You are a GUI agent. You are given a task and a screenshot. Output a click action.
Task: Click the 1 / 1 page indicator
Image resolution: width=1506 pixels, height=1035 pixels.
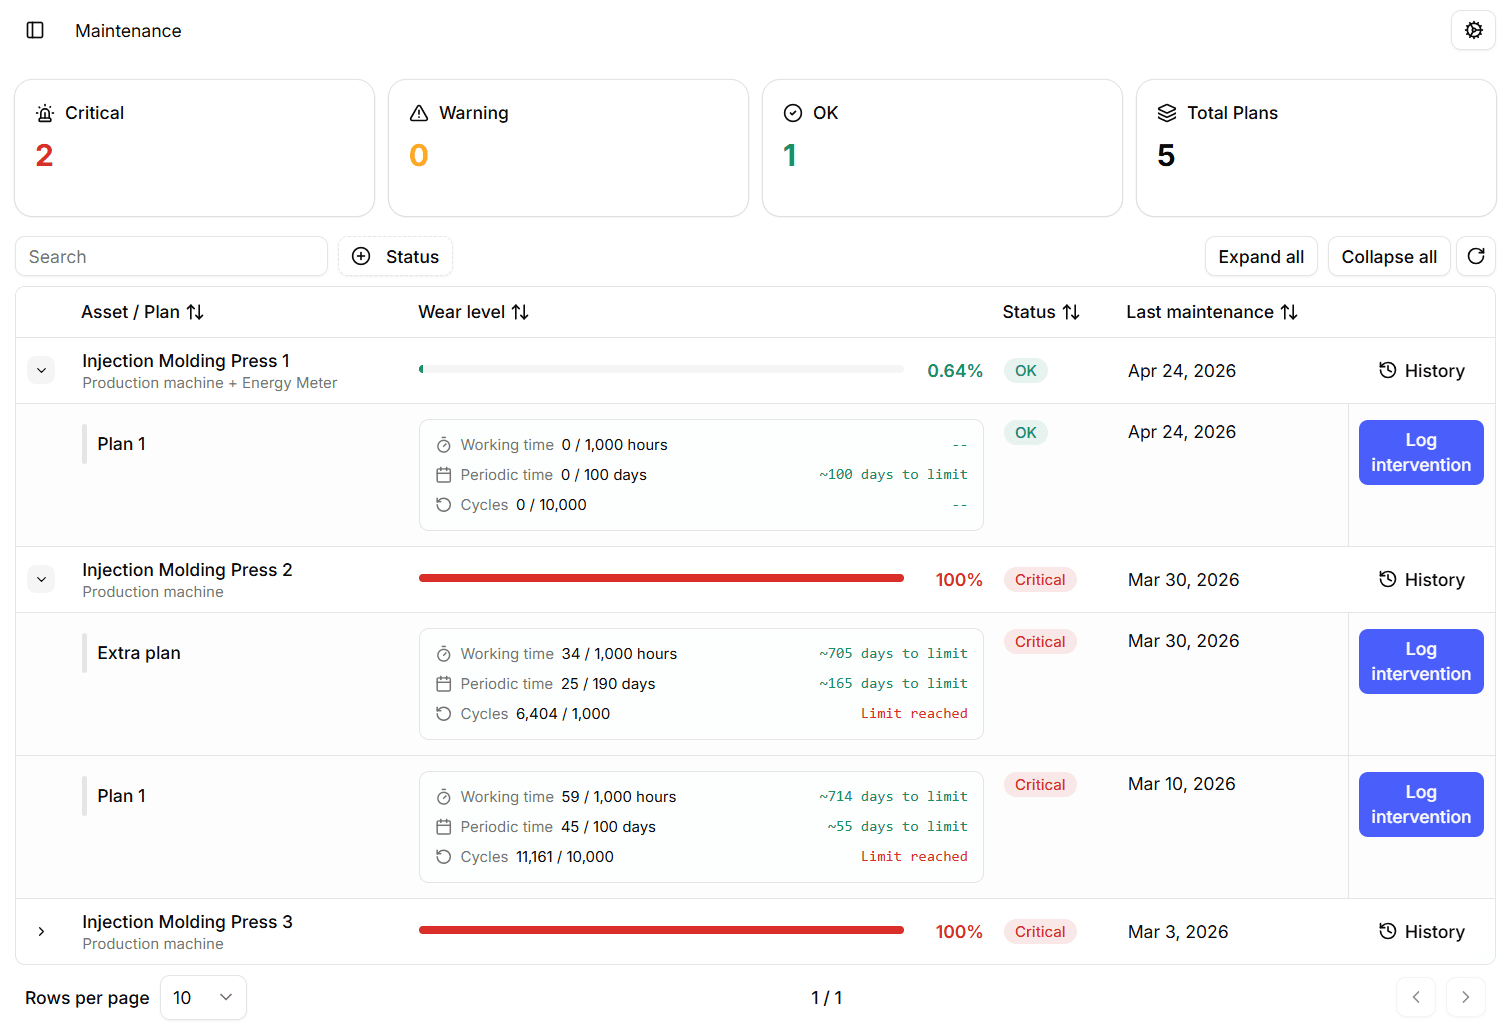[x=826, y=997]
